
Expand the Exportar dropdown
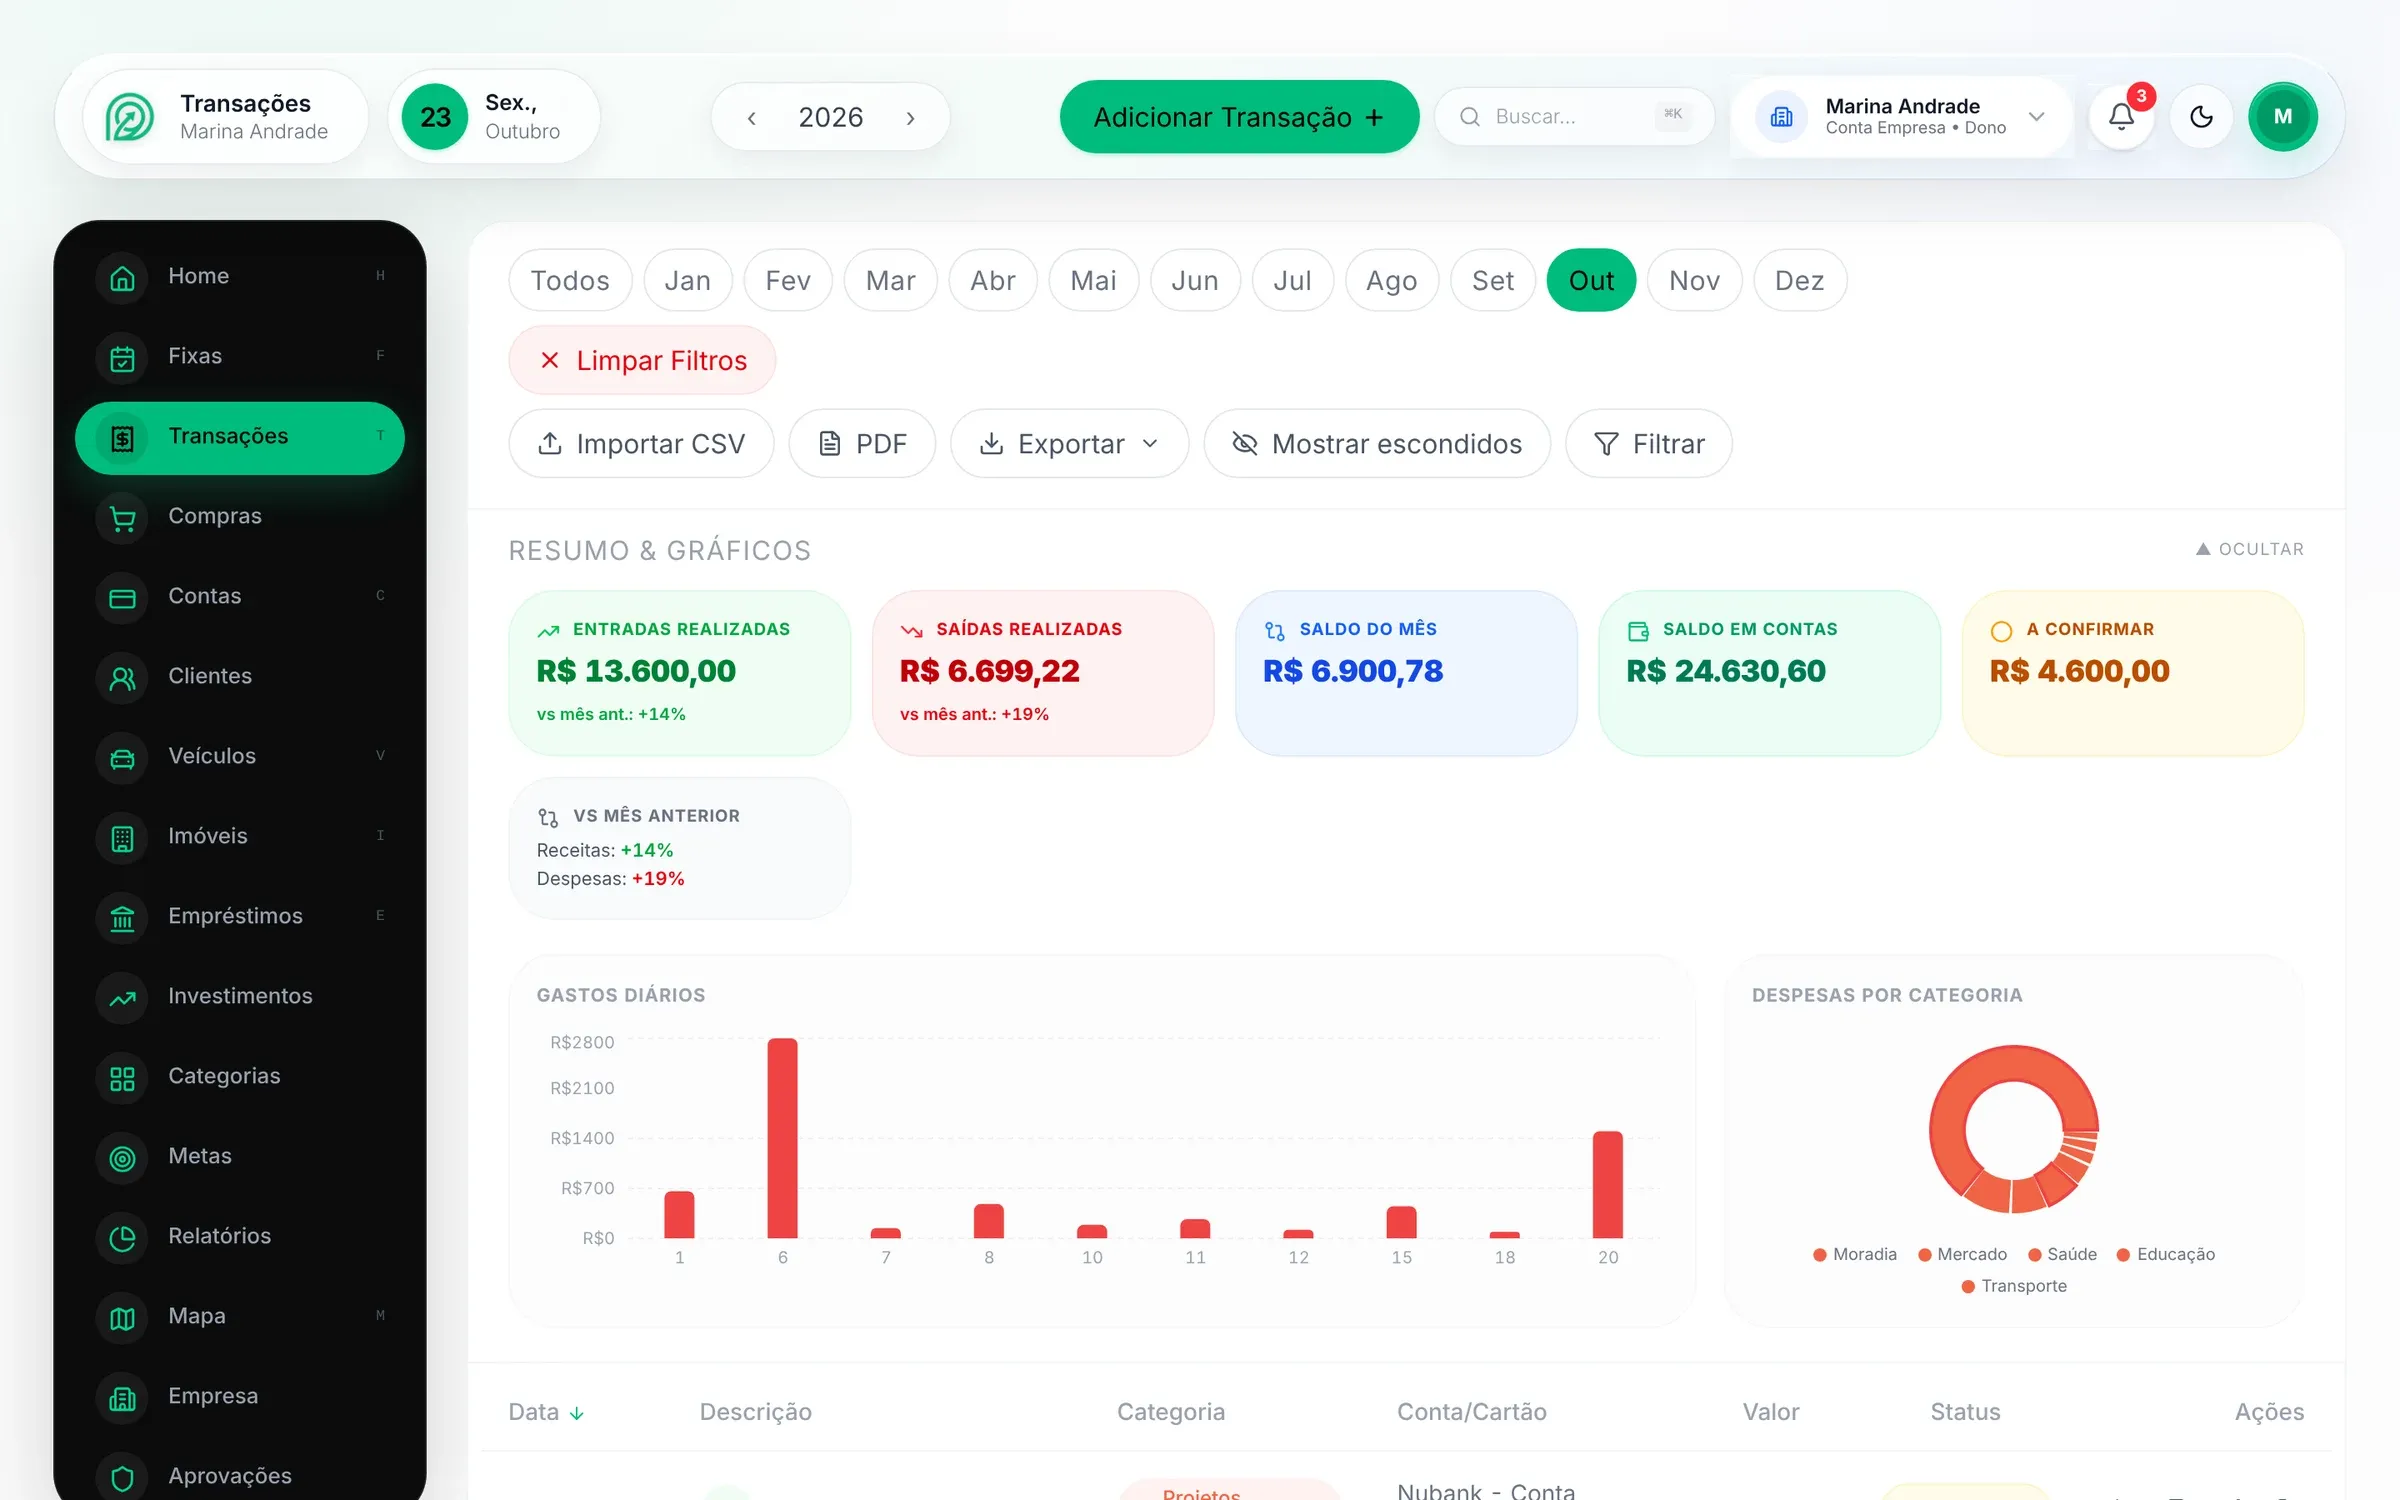point(1069,443)
